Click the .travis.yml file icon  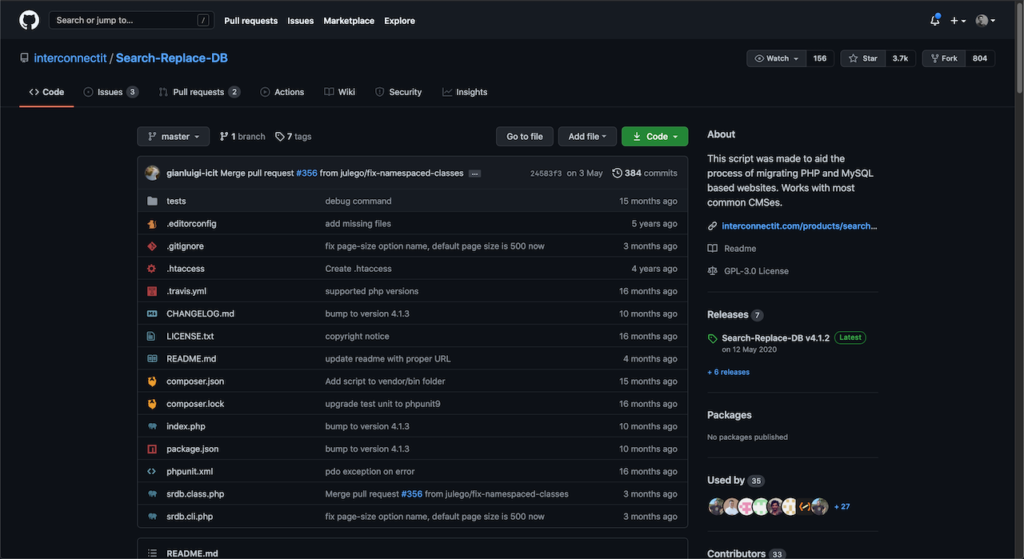point(152,291)
